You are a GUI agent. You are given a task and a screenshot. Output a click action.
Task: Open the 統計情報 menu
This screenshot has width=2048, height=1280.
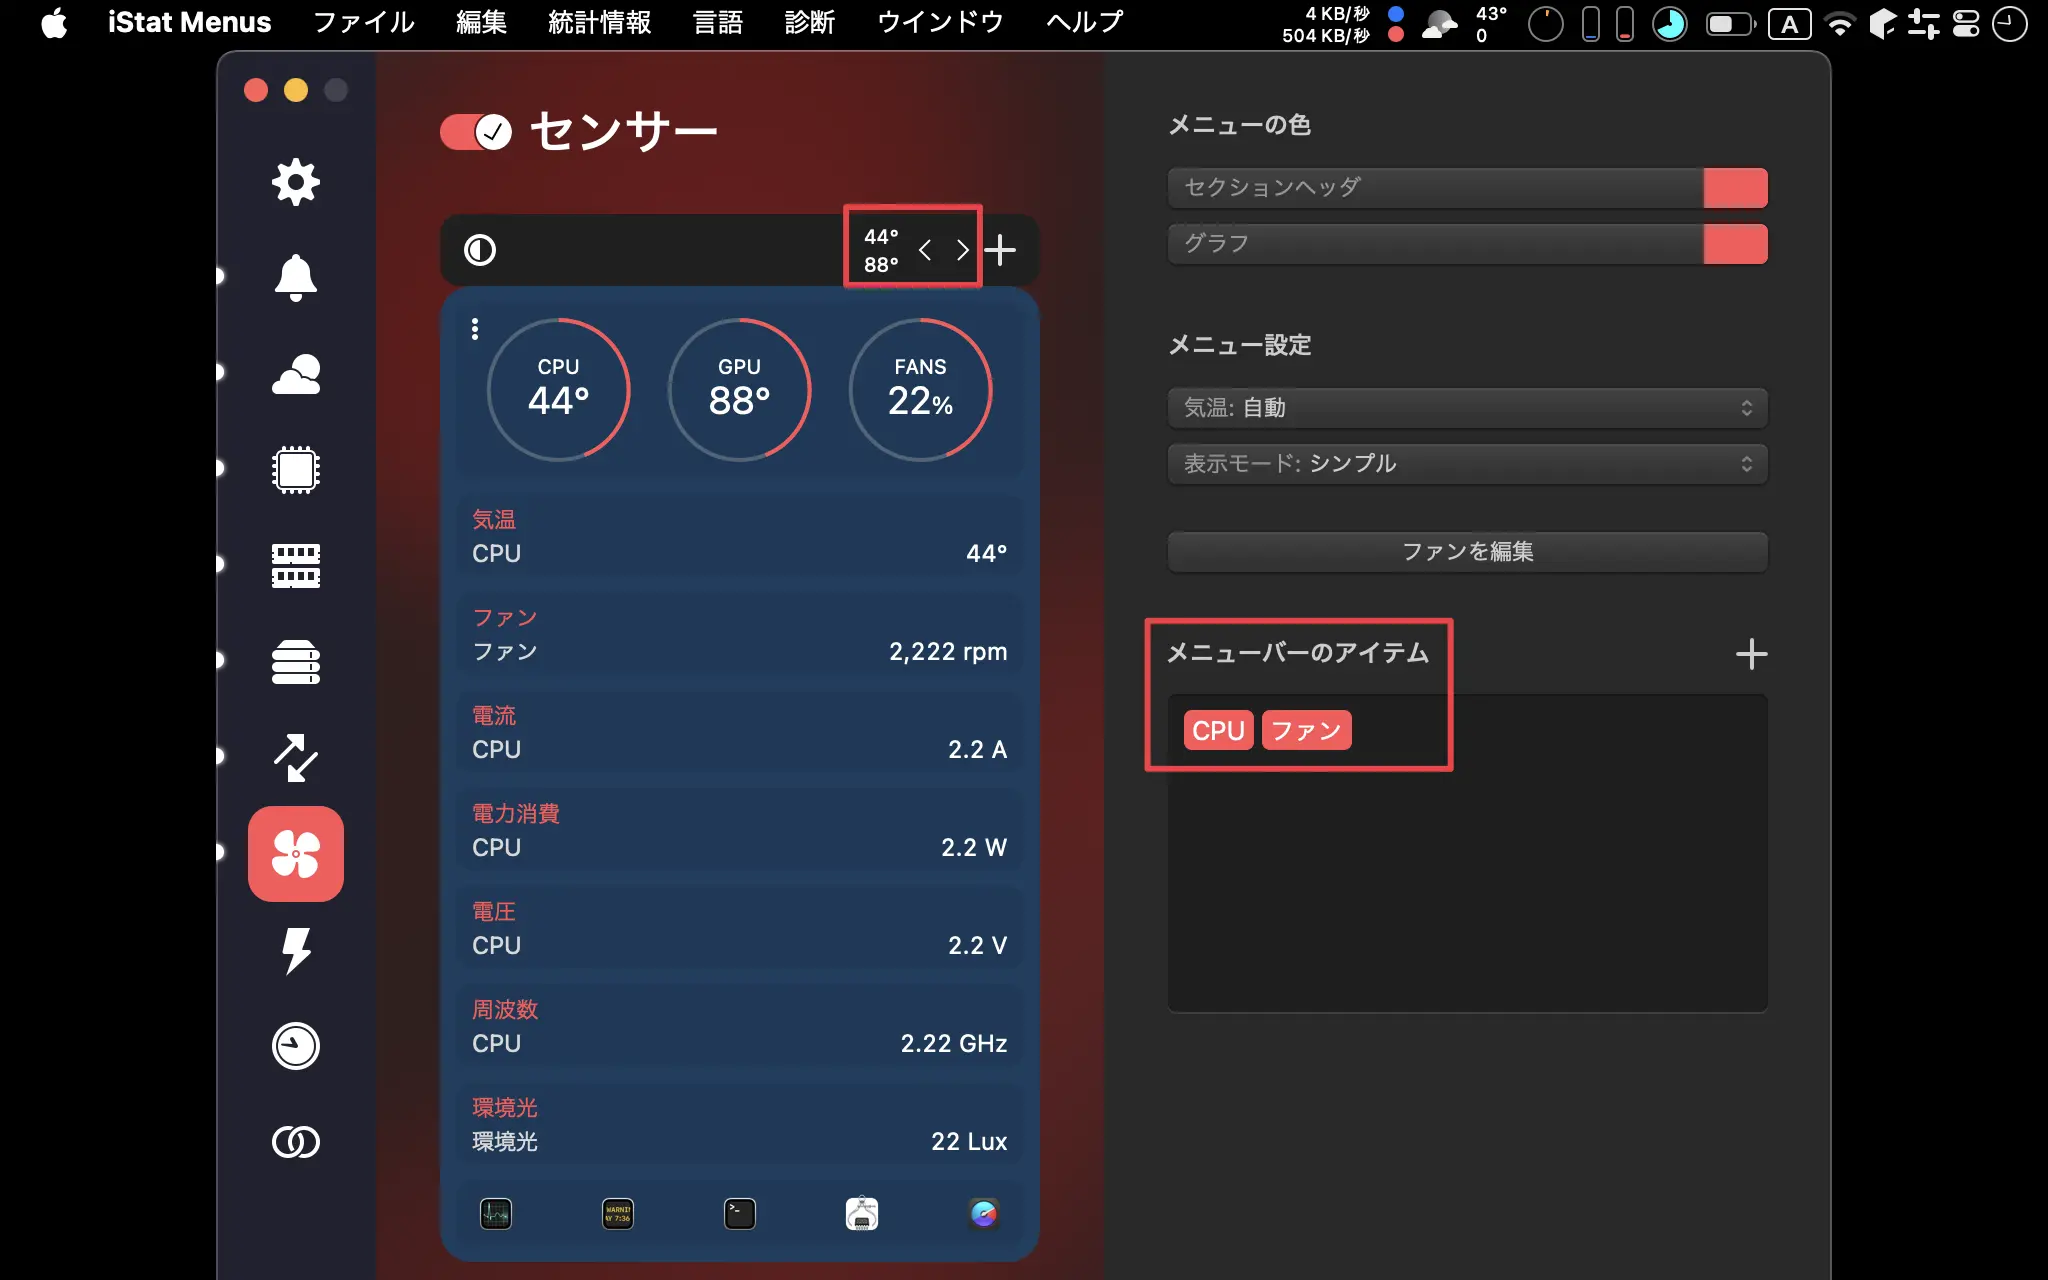600,22
